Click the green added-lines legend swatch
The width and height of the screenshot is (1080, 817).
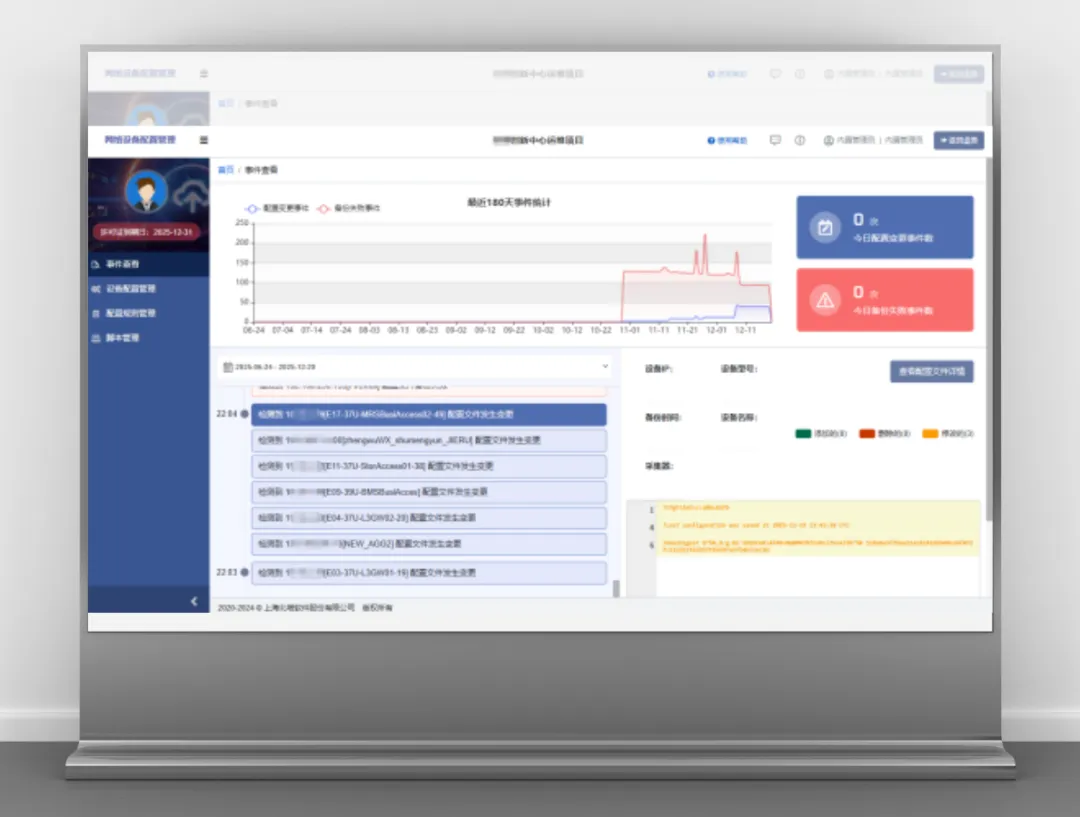(803, 433)
